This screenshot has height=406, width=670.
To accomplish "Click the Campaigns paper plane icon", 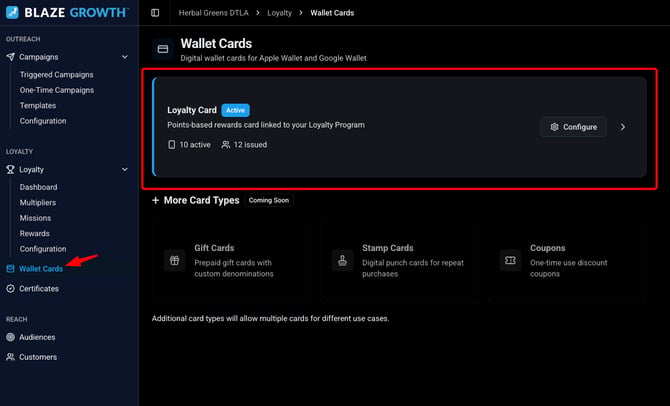I will [x=11, y=57].
